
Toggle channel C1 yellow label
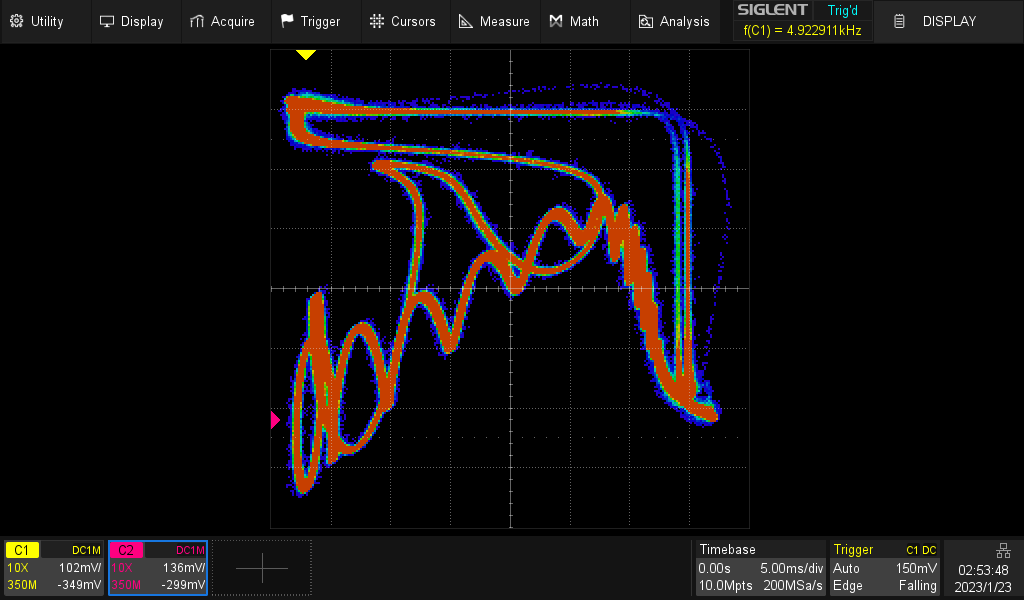pos(22,550)
